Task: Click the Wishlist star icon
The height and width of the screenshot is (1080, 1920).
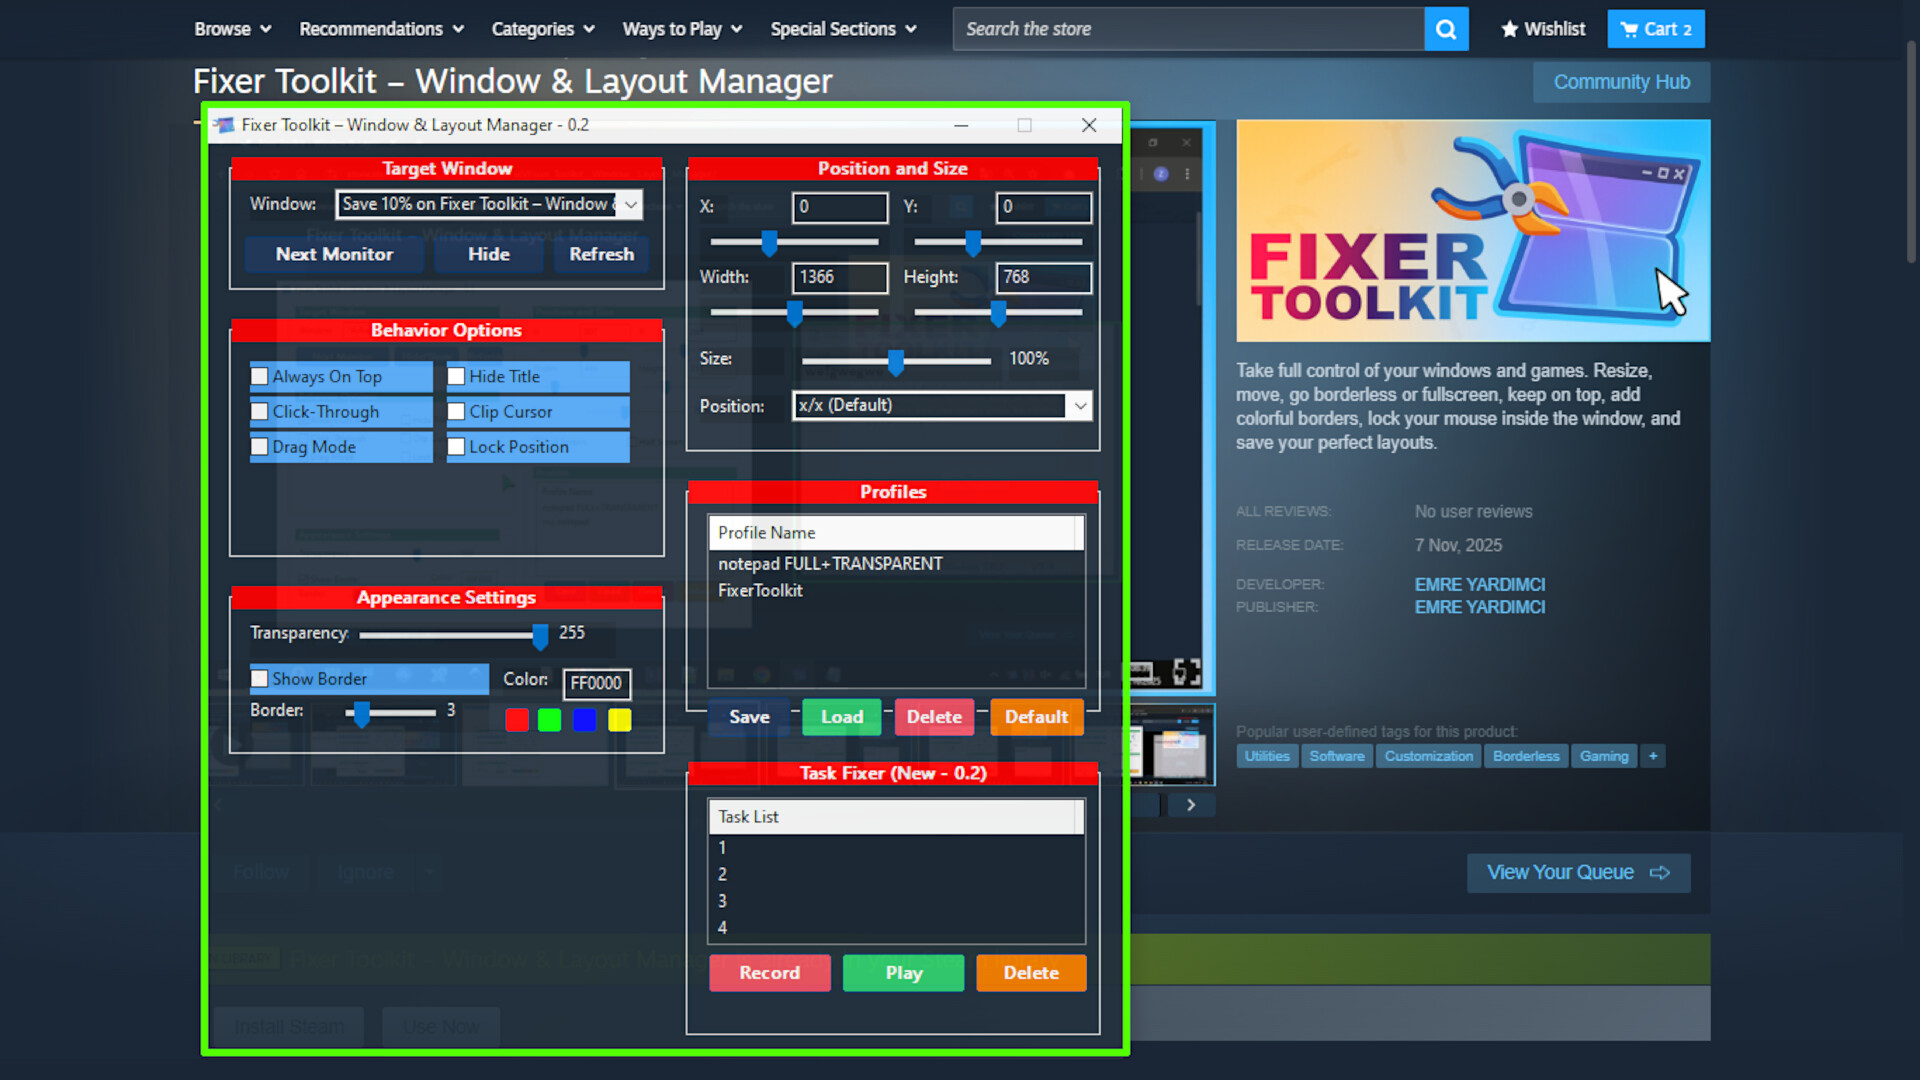Action: click(1510, 28)
